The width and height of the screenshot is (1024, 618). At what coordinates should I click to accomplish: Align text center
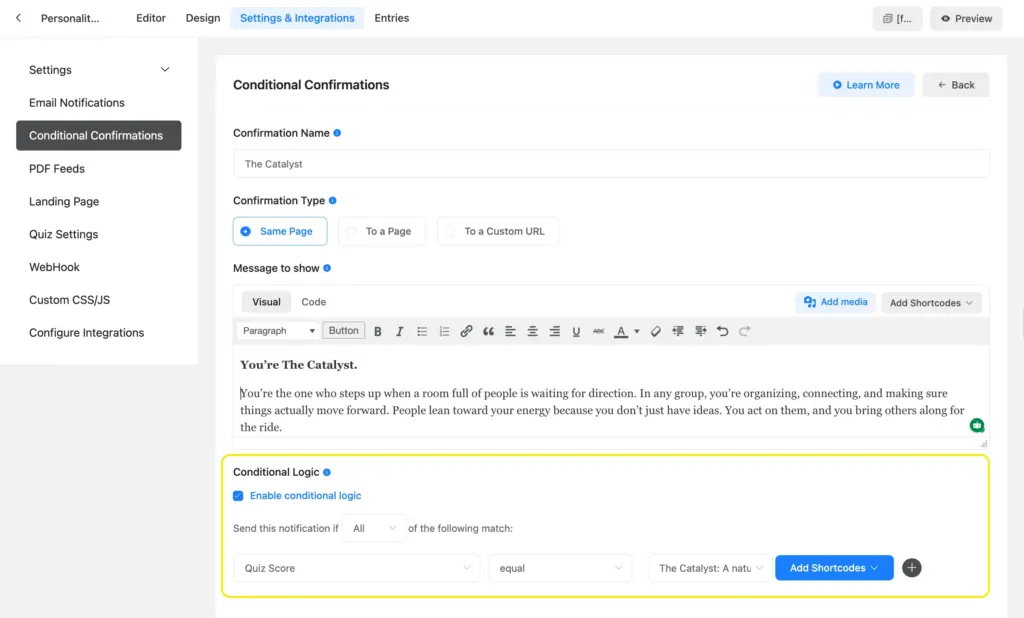(x=532, y=331)
